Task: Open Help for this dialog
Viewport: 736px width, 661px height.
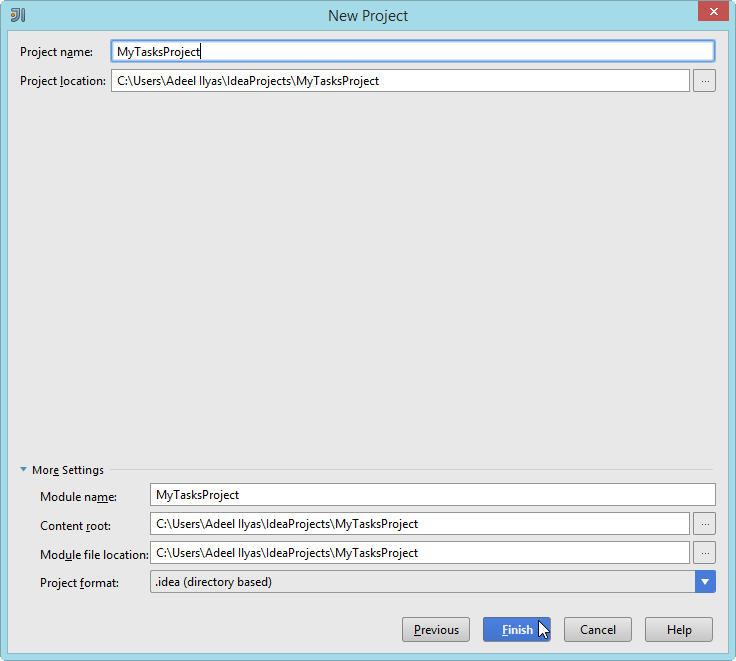Action: click(679, 629)
